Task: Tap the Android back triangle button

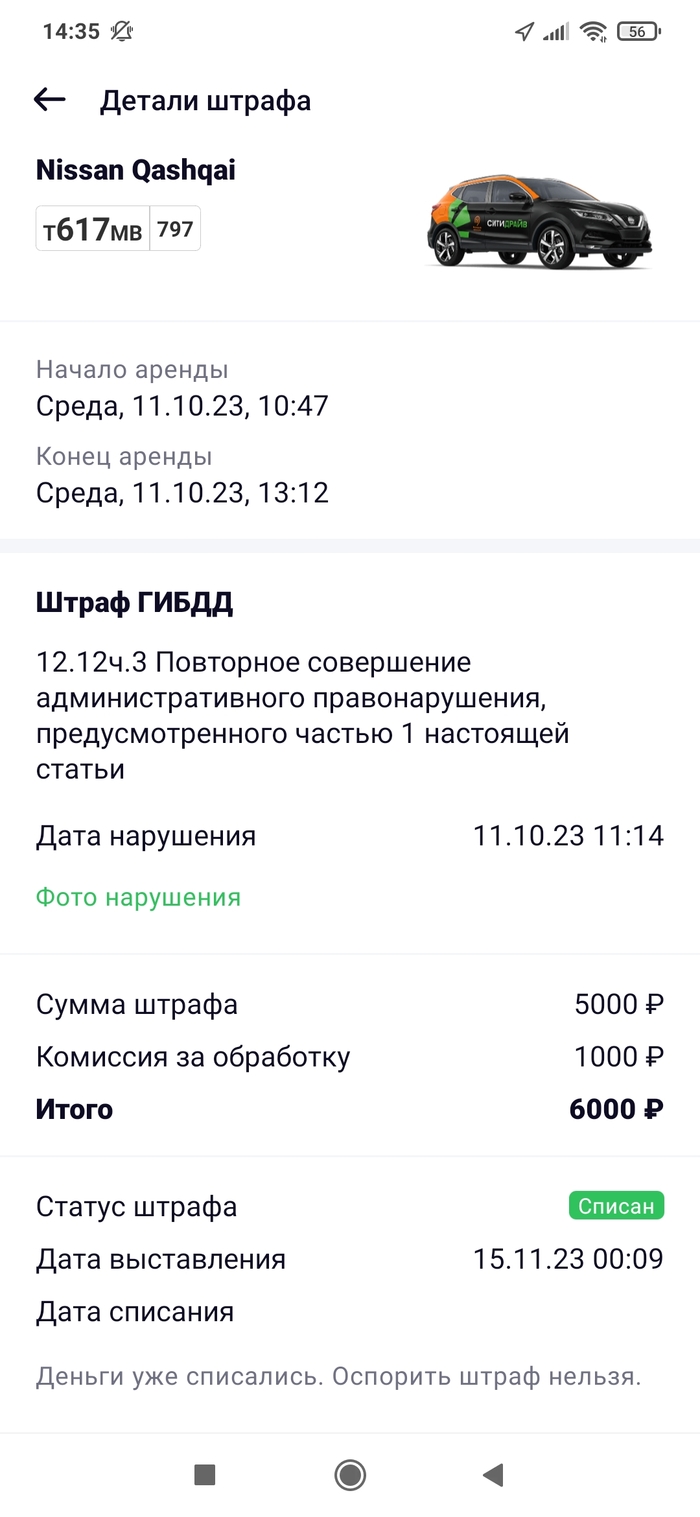Action: 492,1474
